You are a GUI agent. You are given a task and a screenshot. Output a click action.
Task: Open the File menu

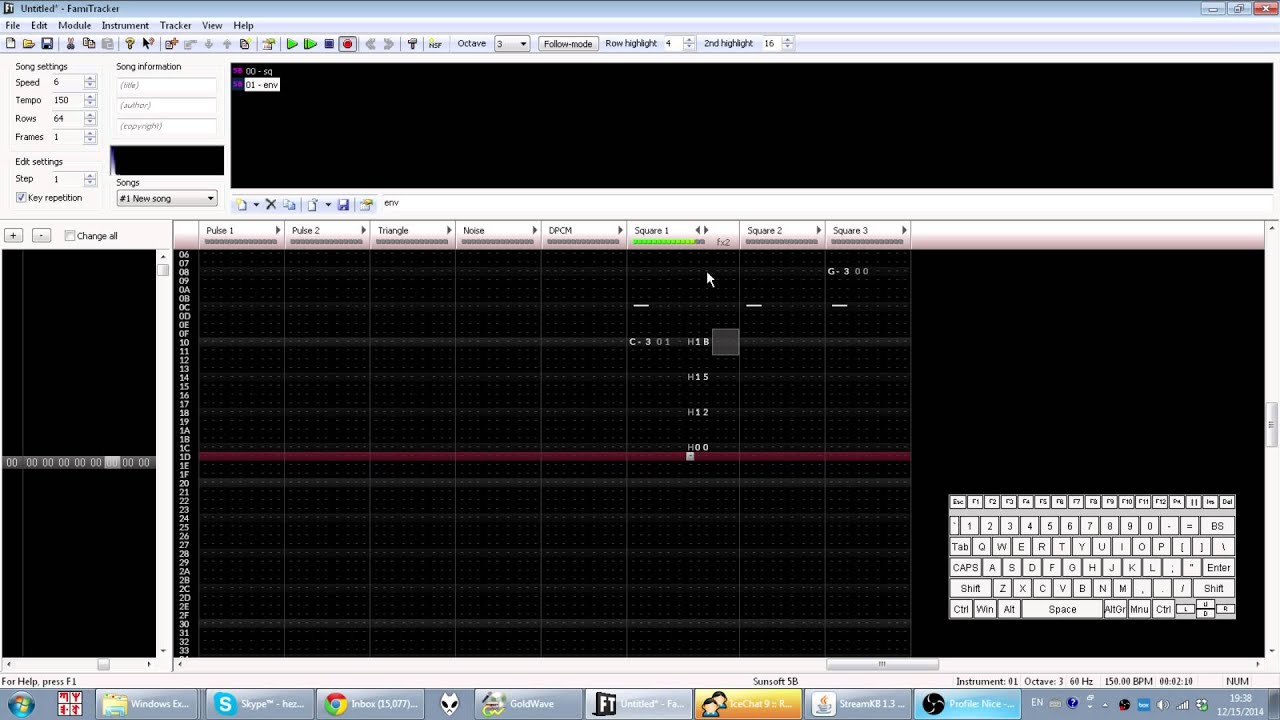(x=13, y=25)
